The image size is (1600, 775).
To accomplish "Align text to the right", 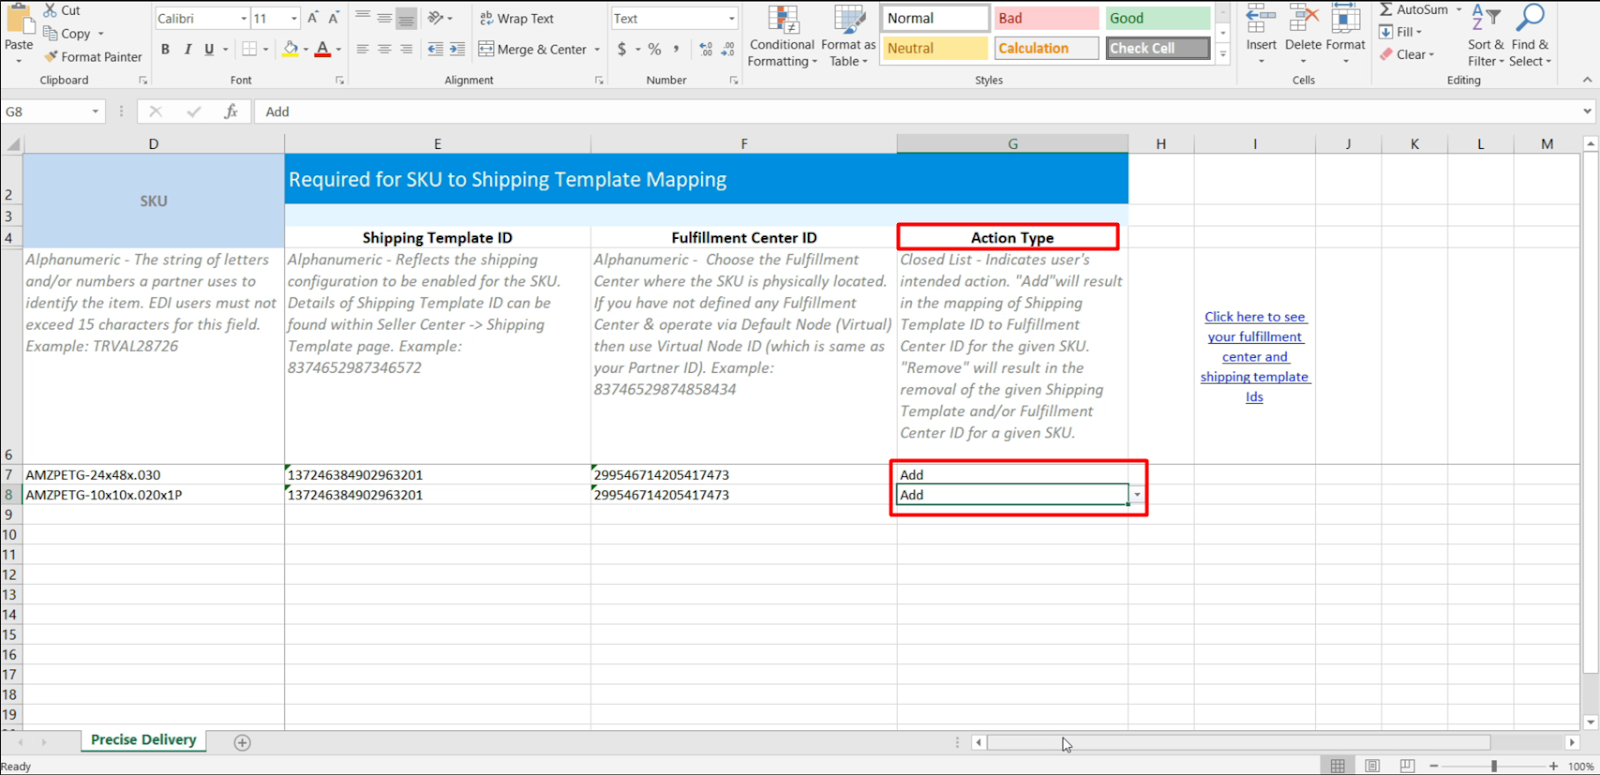I will (406, 49).
